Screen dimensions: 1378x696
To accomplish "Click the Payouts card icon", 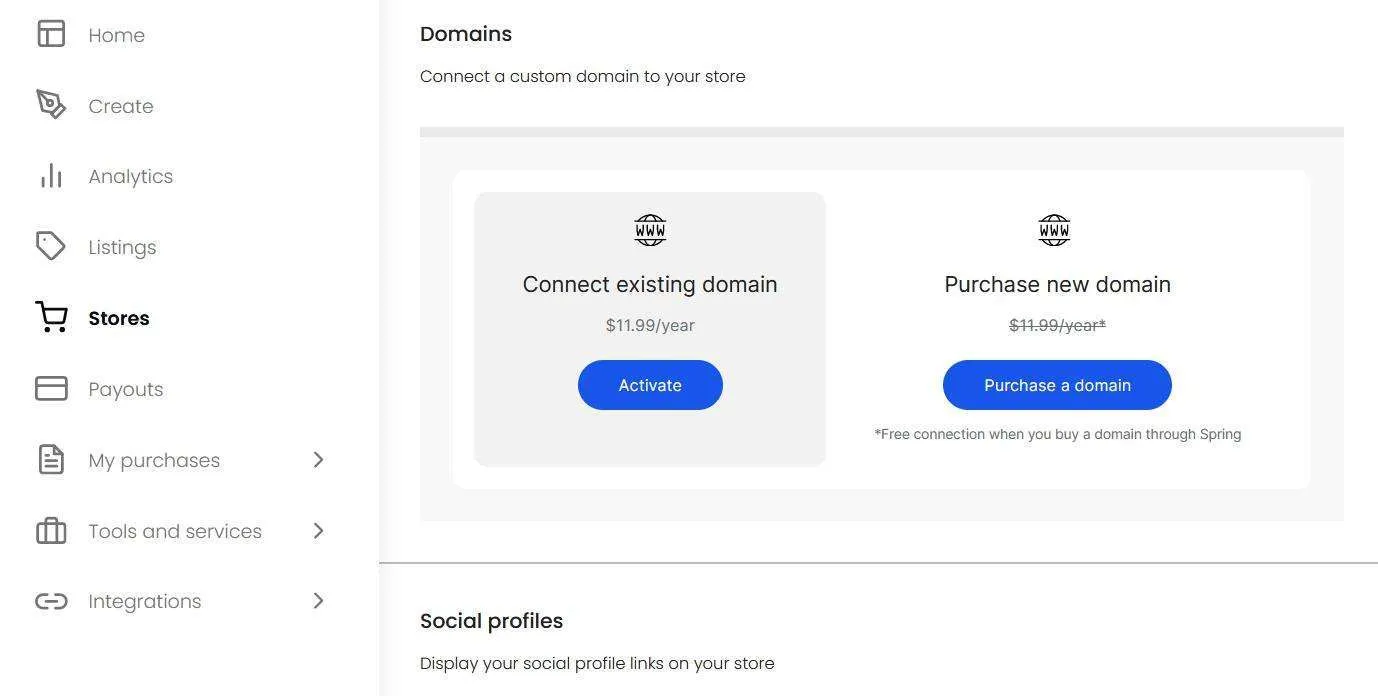I will 51,388.
